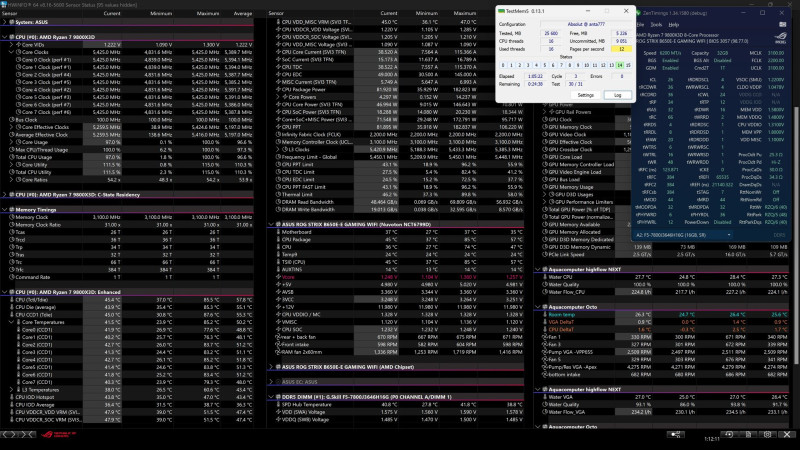
Task: Click the icon beside CPU Package Power row
Action: pos(278,89)
